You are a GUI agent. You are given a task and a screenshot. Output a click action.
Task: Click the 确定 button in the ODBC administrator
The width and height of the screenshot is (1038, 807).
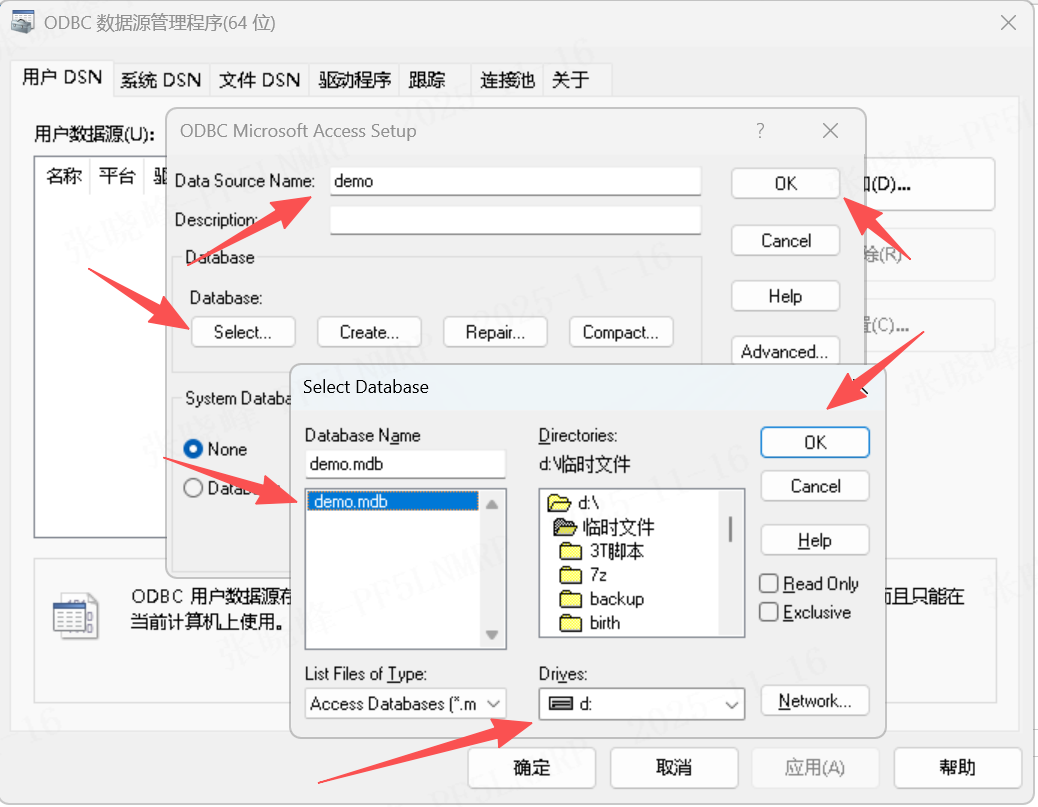(532, 768)
